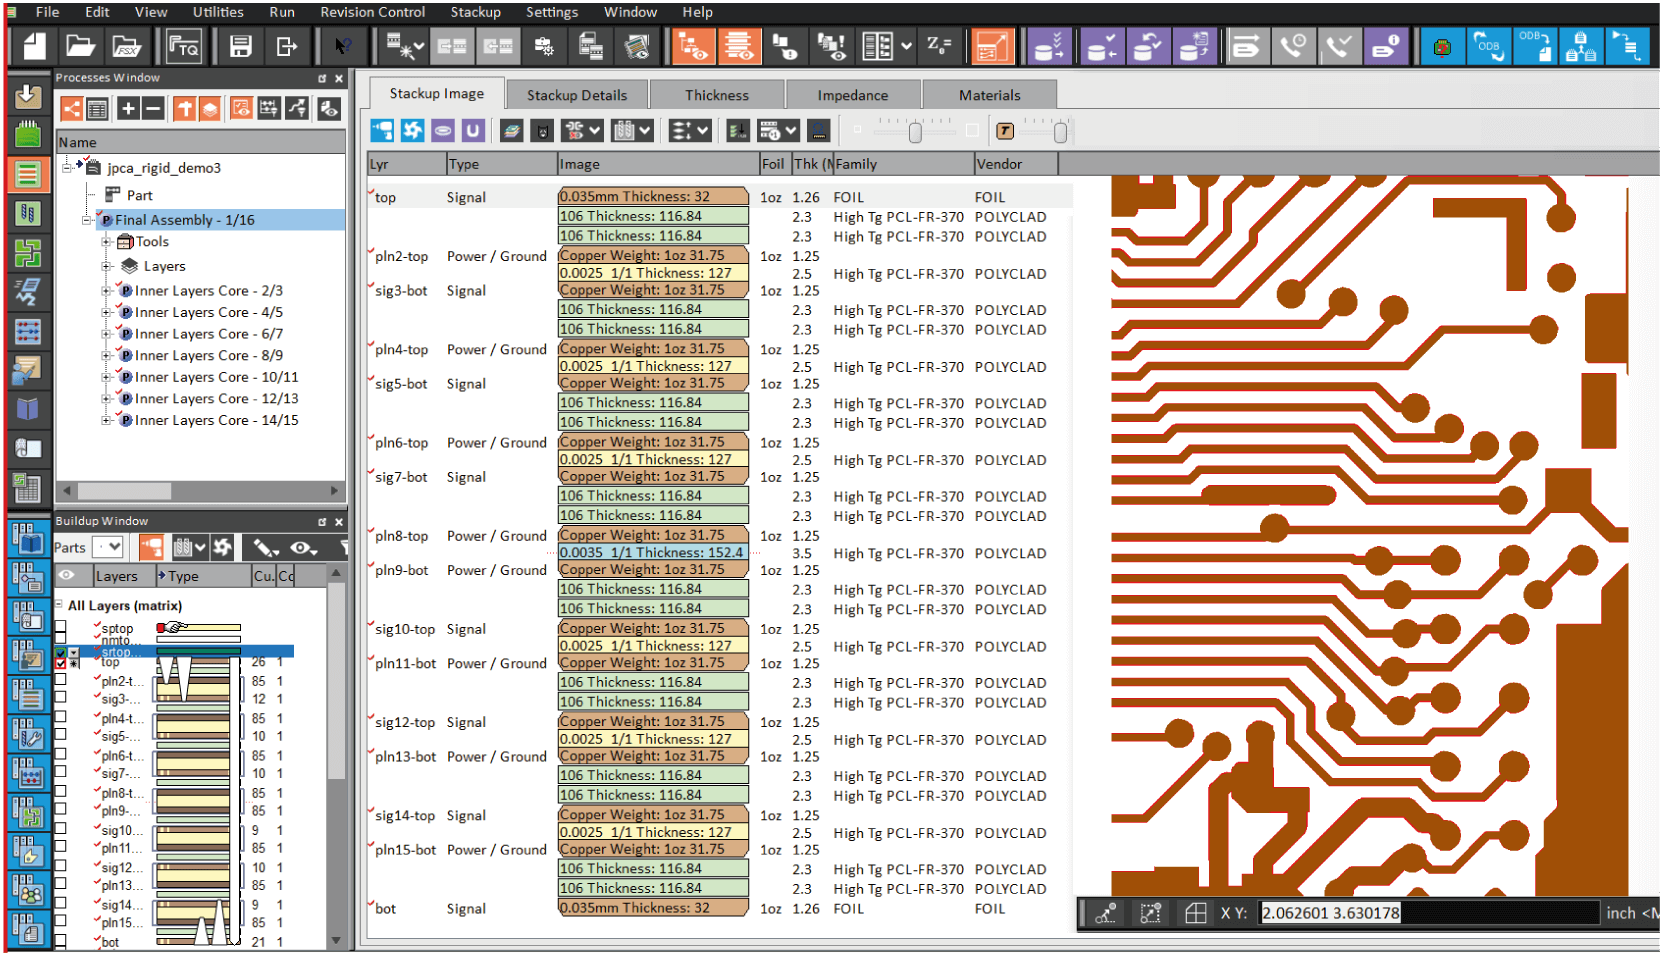
Task: Open the Parts dropdown in Buildup Window
Action: point(112,547)
